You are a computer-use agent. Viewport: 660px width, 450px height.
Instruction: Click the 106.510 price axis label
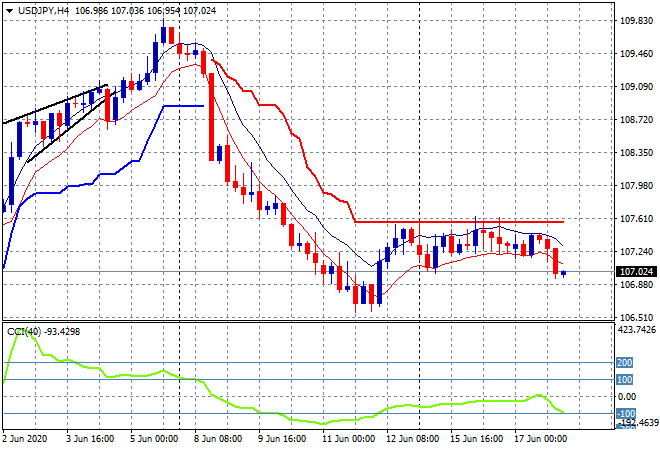coord(636,317)
